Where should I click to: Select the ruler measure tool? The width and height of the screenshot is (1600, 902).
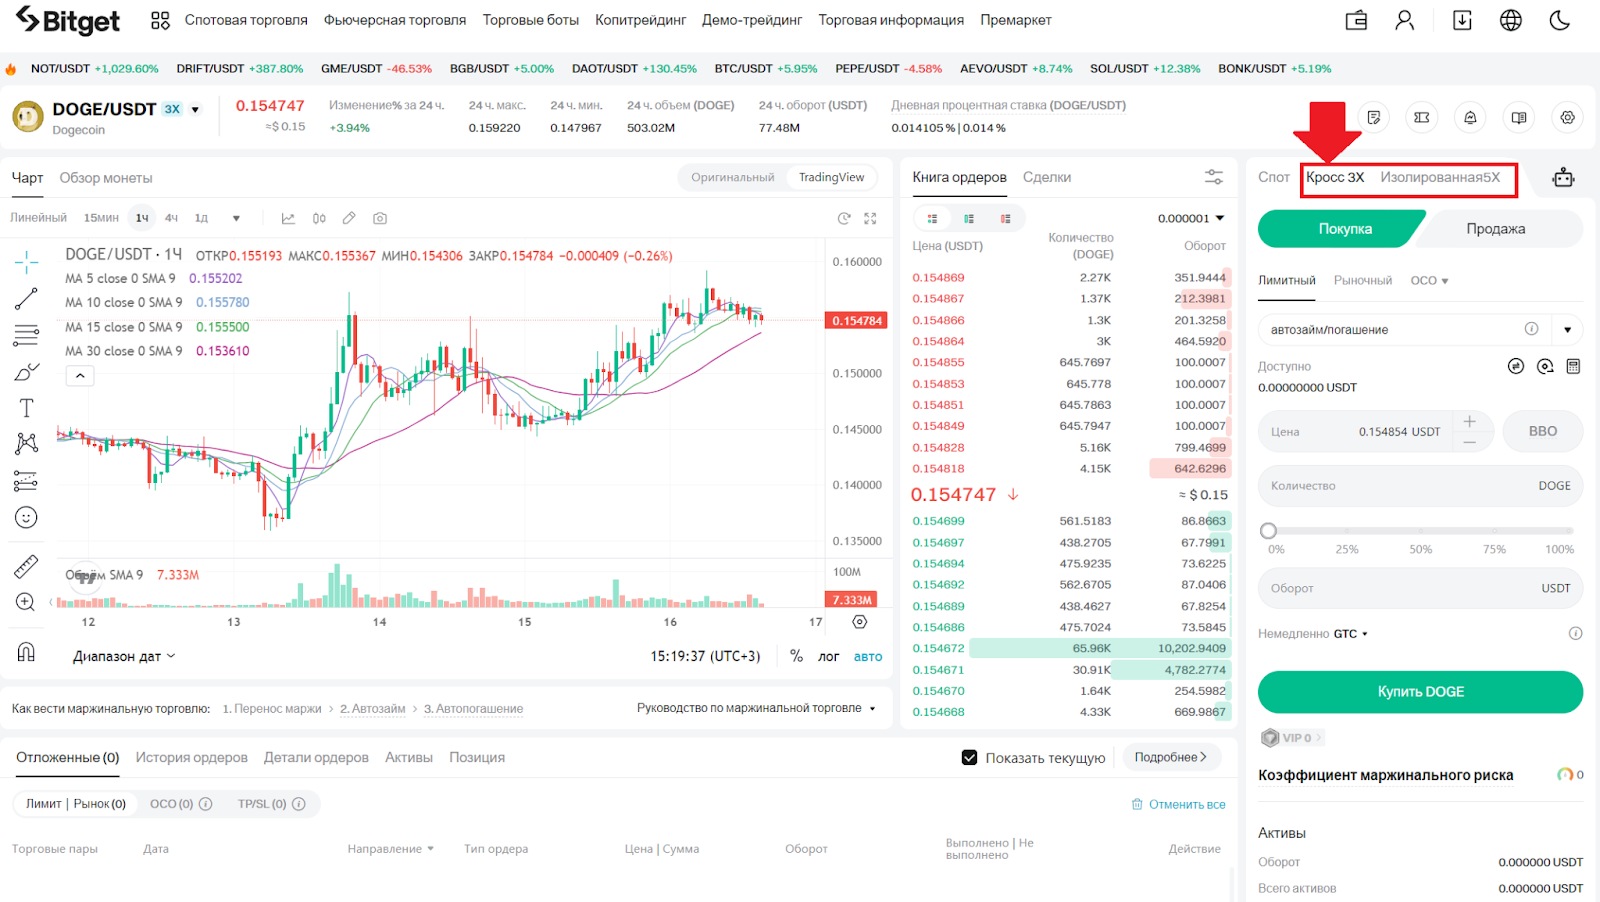27,566
